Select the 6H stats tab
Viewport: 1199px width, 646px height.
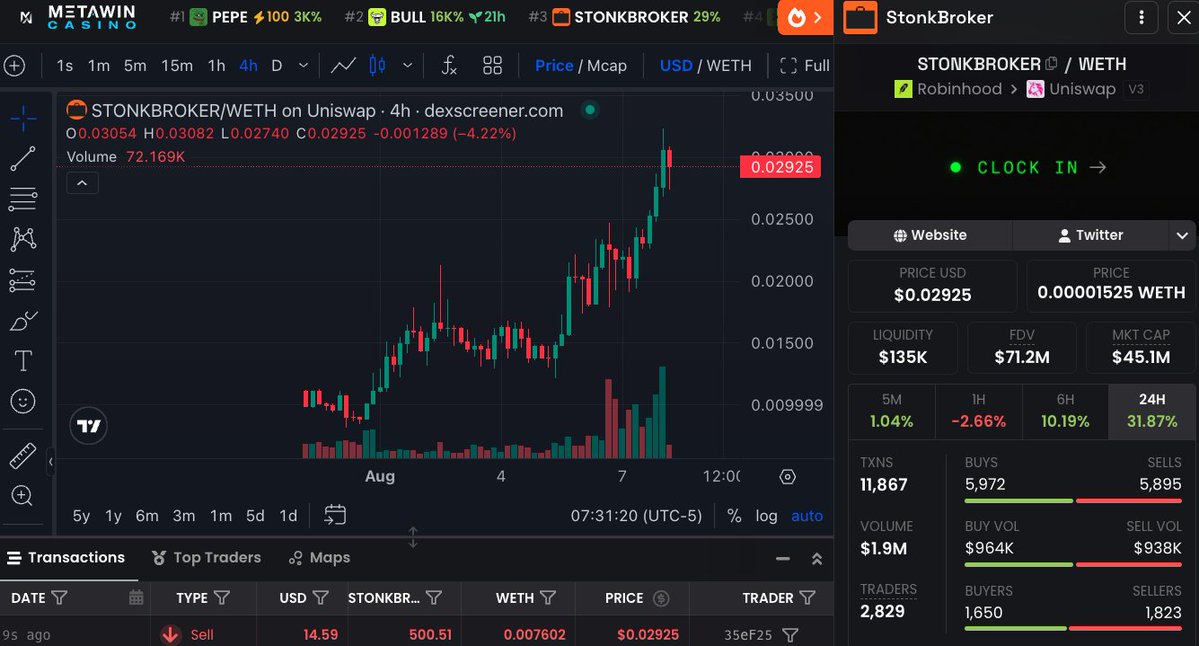coord(1065,411)
